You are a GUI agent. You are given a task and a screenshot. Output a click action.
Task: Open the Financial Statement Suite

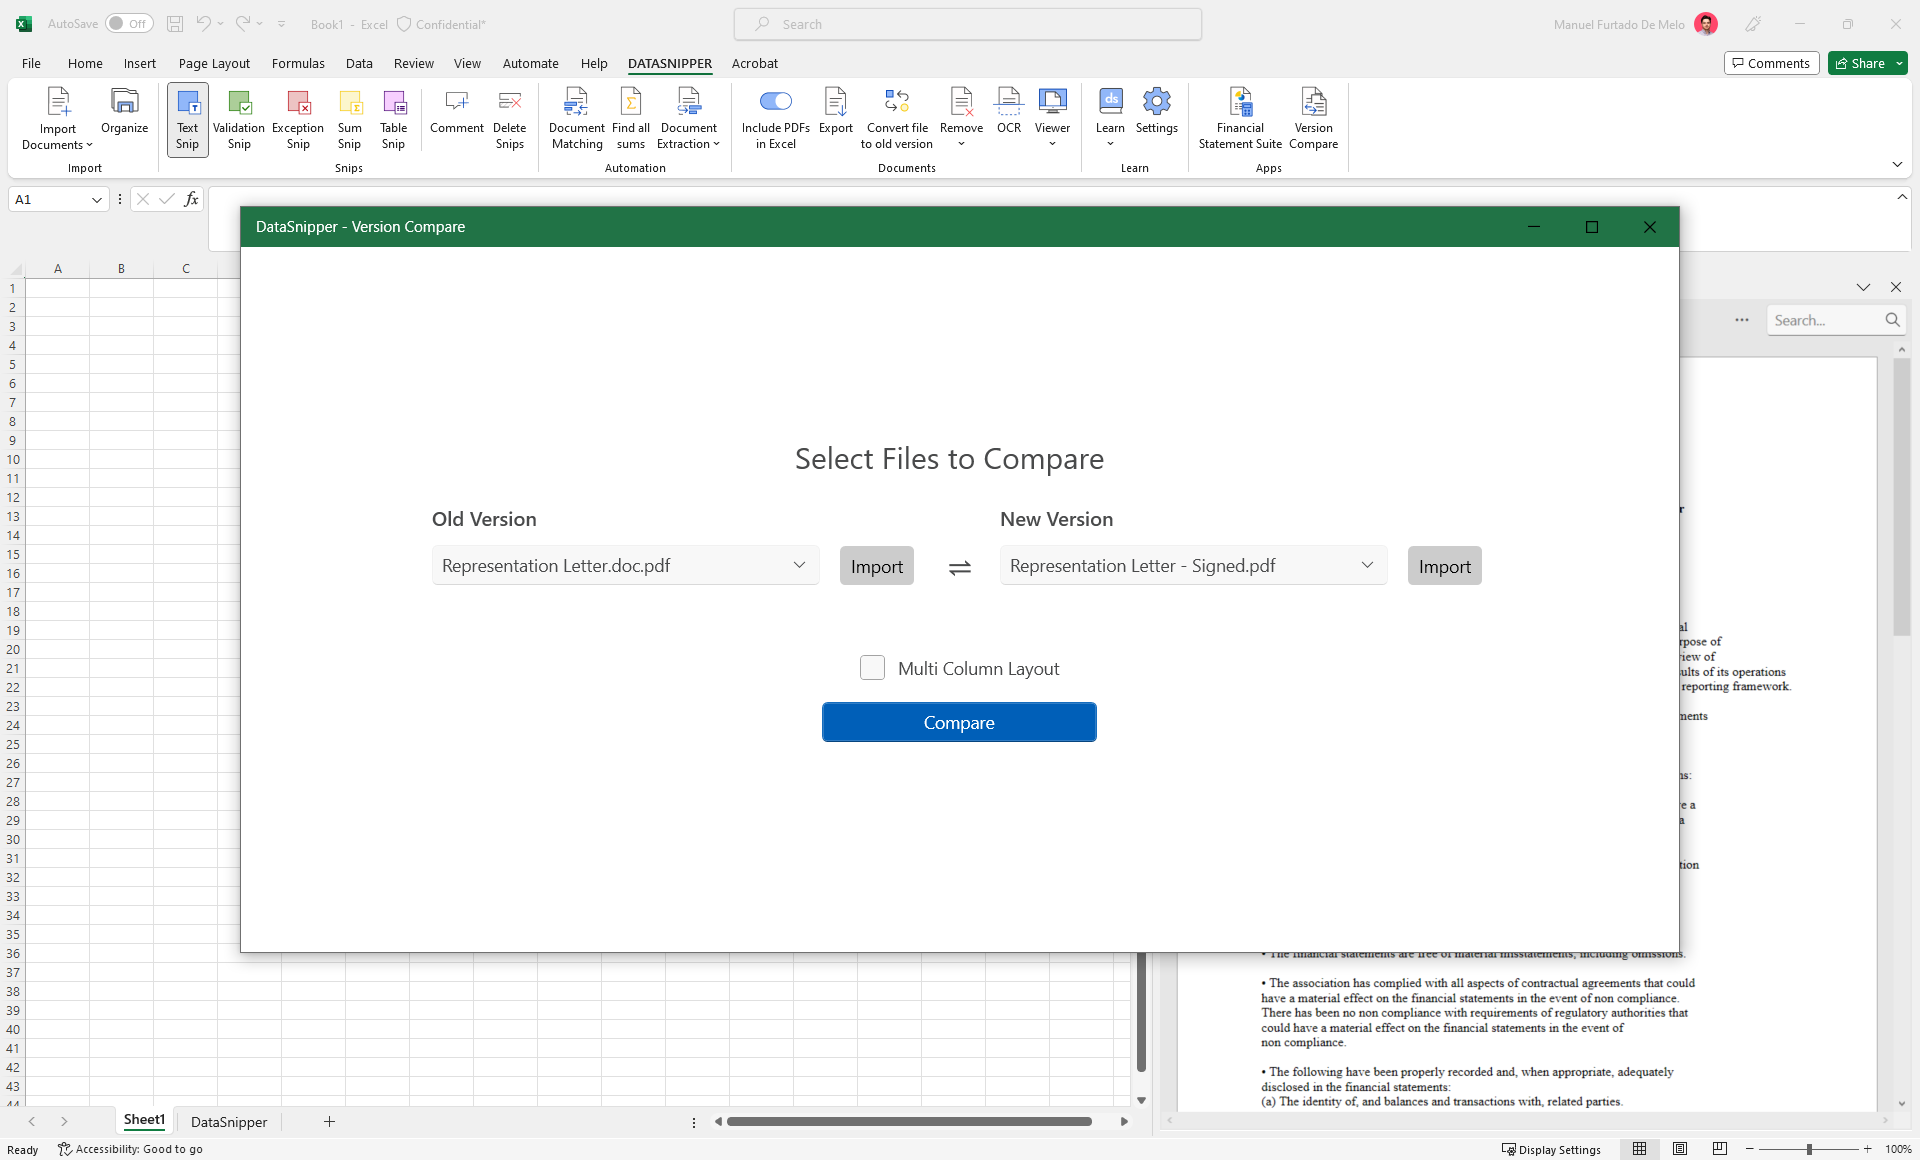[1239, 118]
